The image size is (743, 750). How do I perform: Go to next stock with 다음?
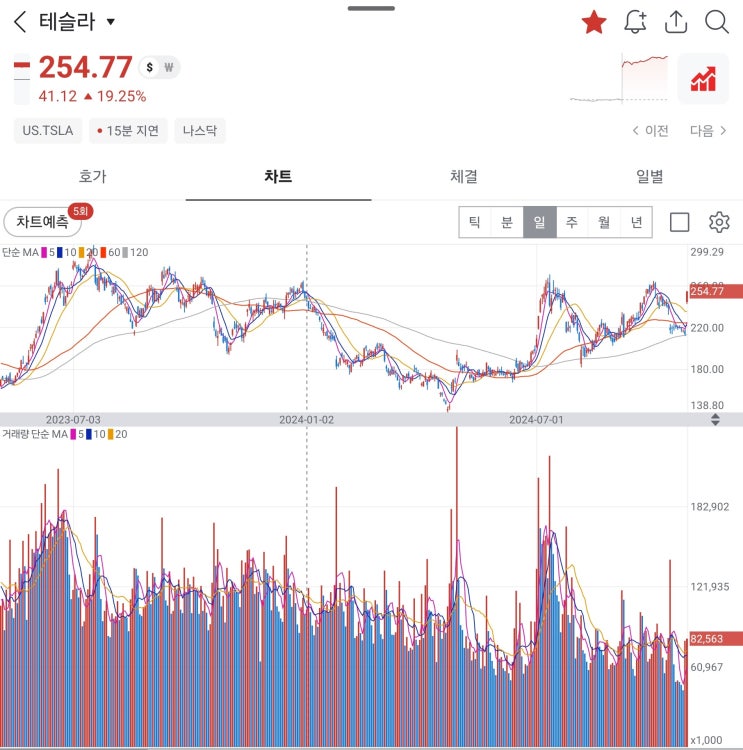coord(708,131)
